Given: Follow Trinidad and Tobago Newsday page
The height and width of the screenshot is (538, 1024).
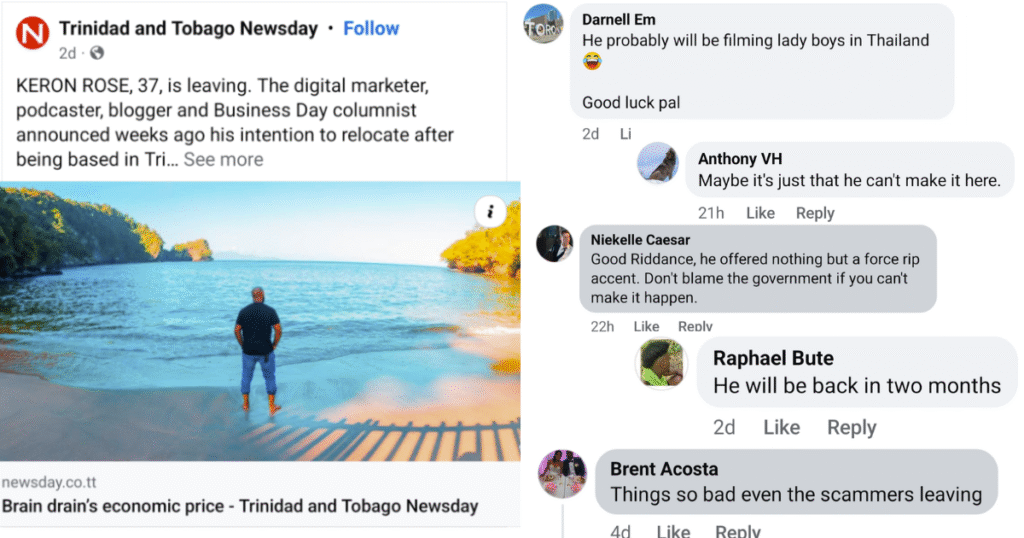Looking at the screenshot, I should tap(371, 28).
